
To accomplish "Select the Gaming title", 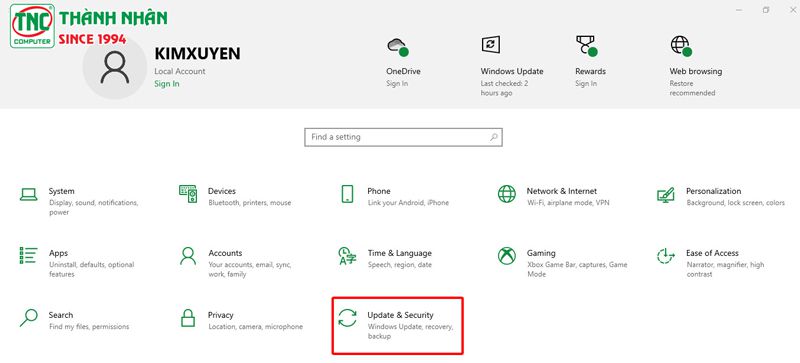I will (x=541, y=253).
